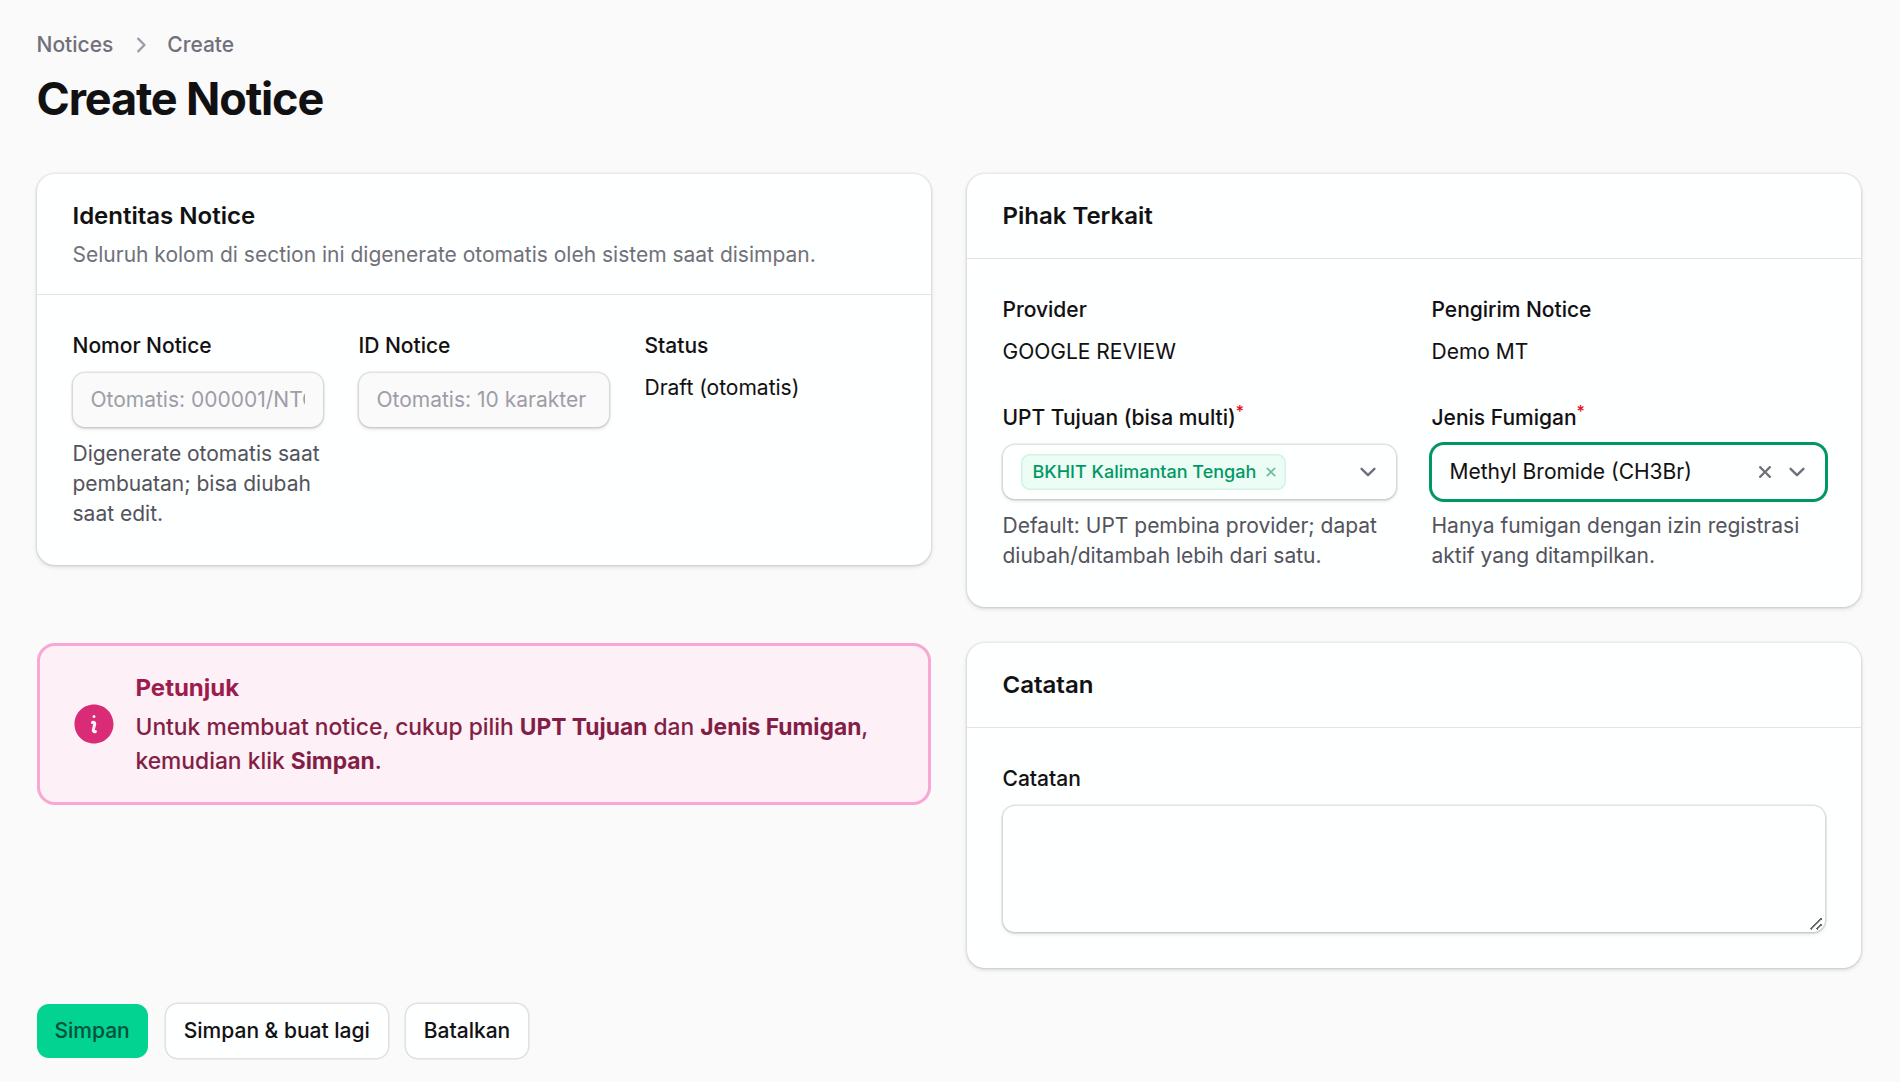
Task: Click the Identitas Notice section title
Action: click(164, 216)
